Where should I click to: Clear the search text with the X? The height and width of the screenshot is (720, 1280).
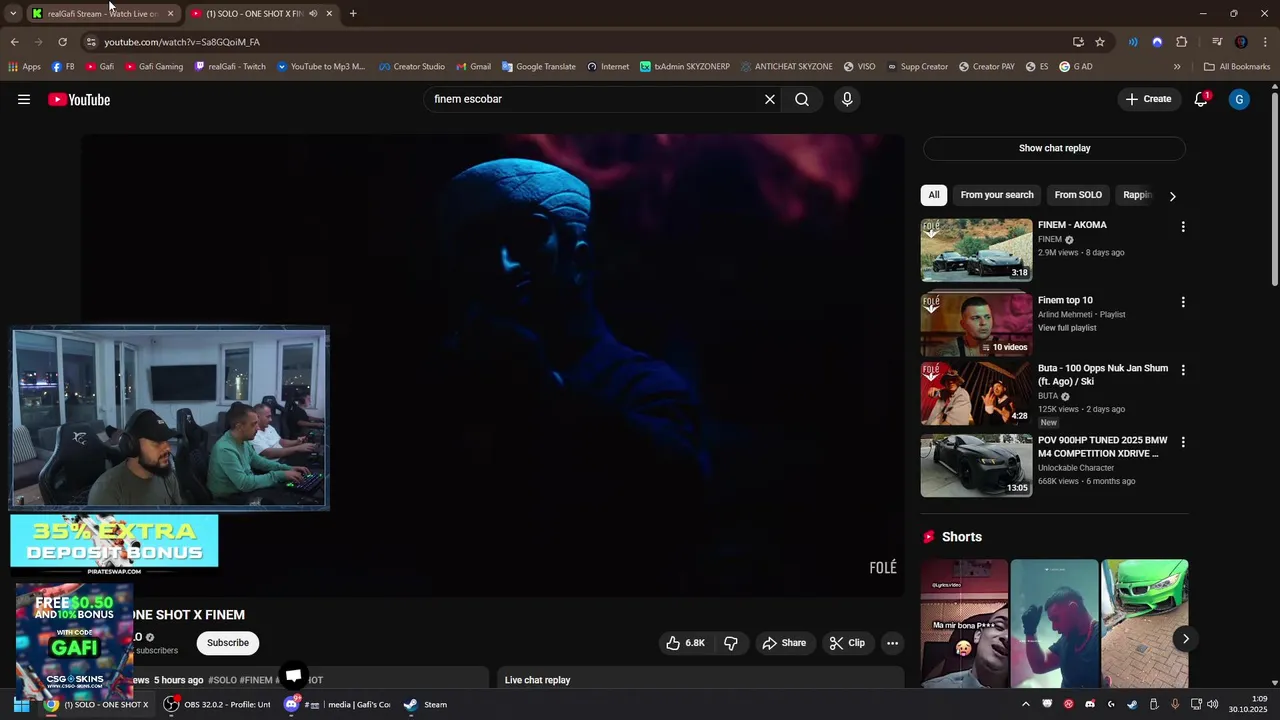770,99
